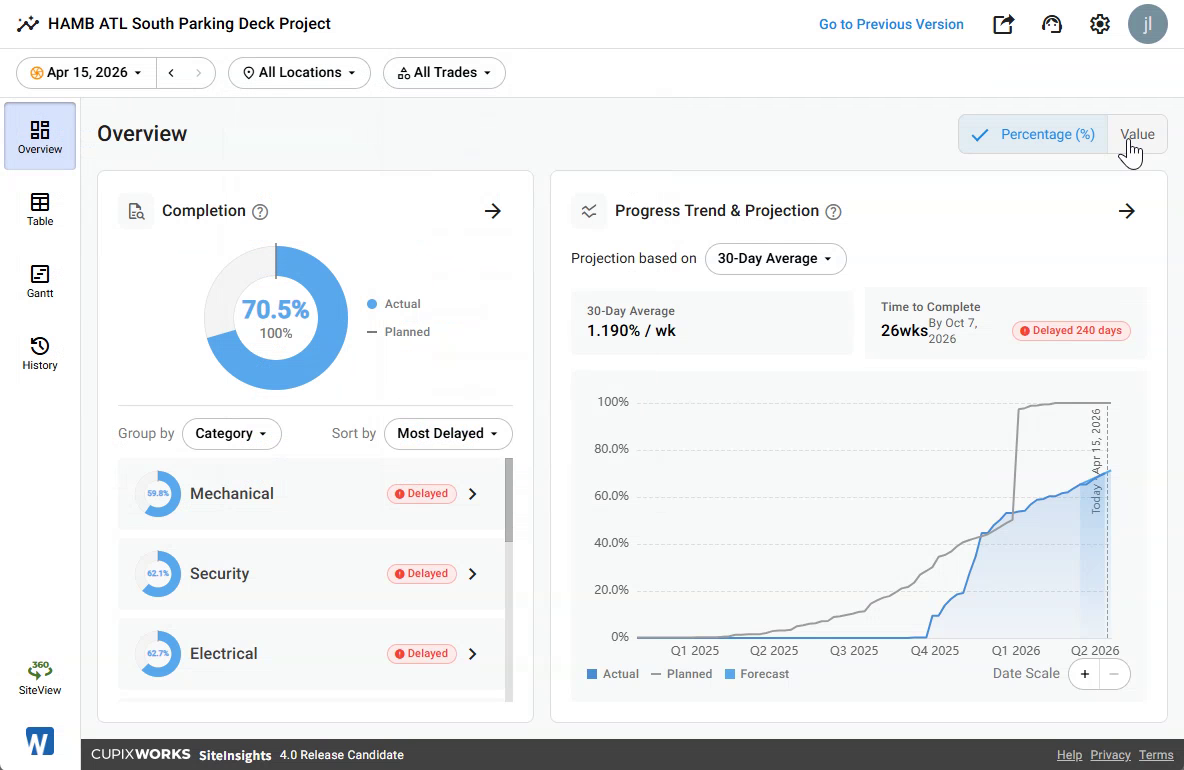The image size is (1184, 770).
Task: Select the Overview tab in sidebar
Action: point(40,136)
